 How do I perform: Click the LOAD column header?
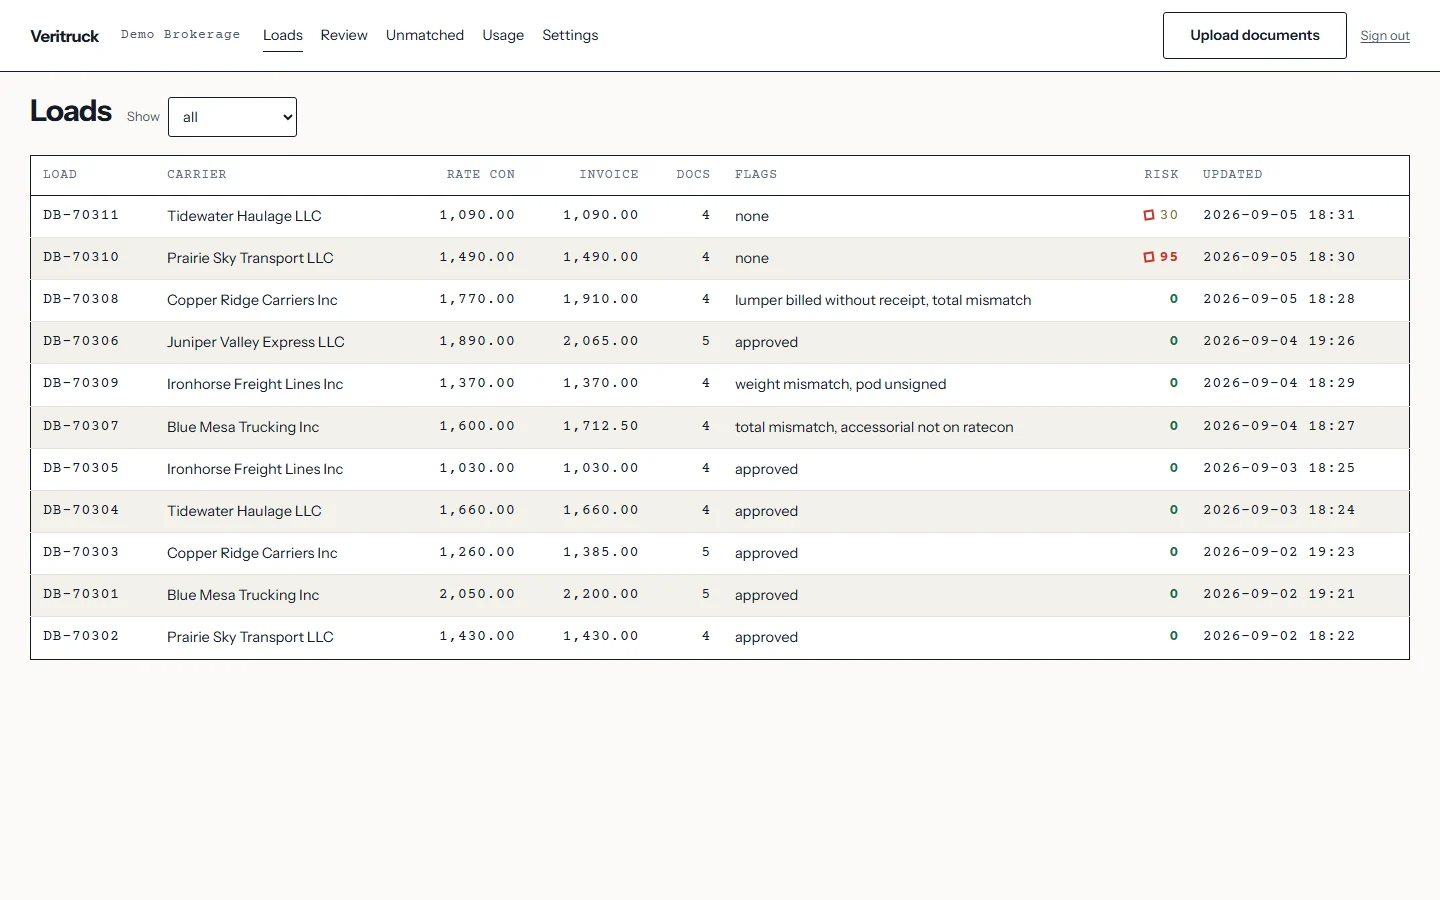60,174
